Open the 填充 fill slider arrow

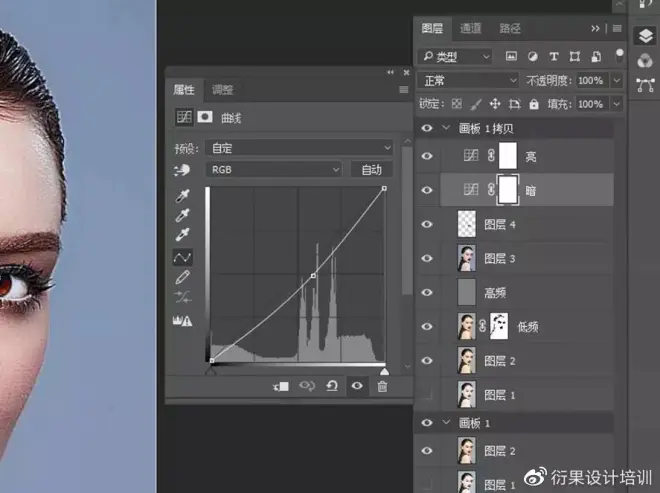pyautogui.click(x=617, y=104)
